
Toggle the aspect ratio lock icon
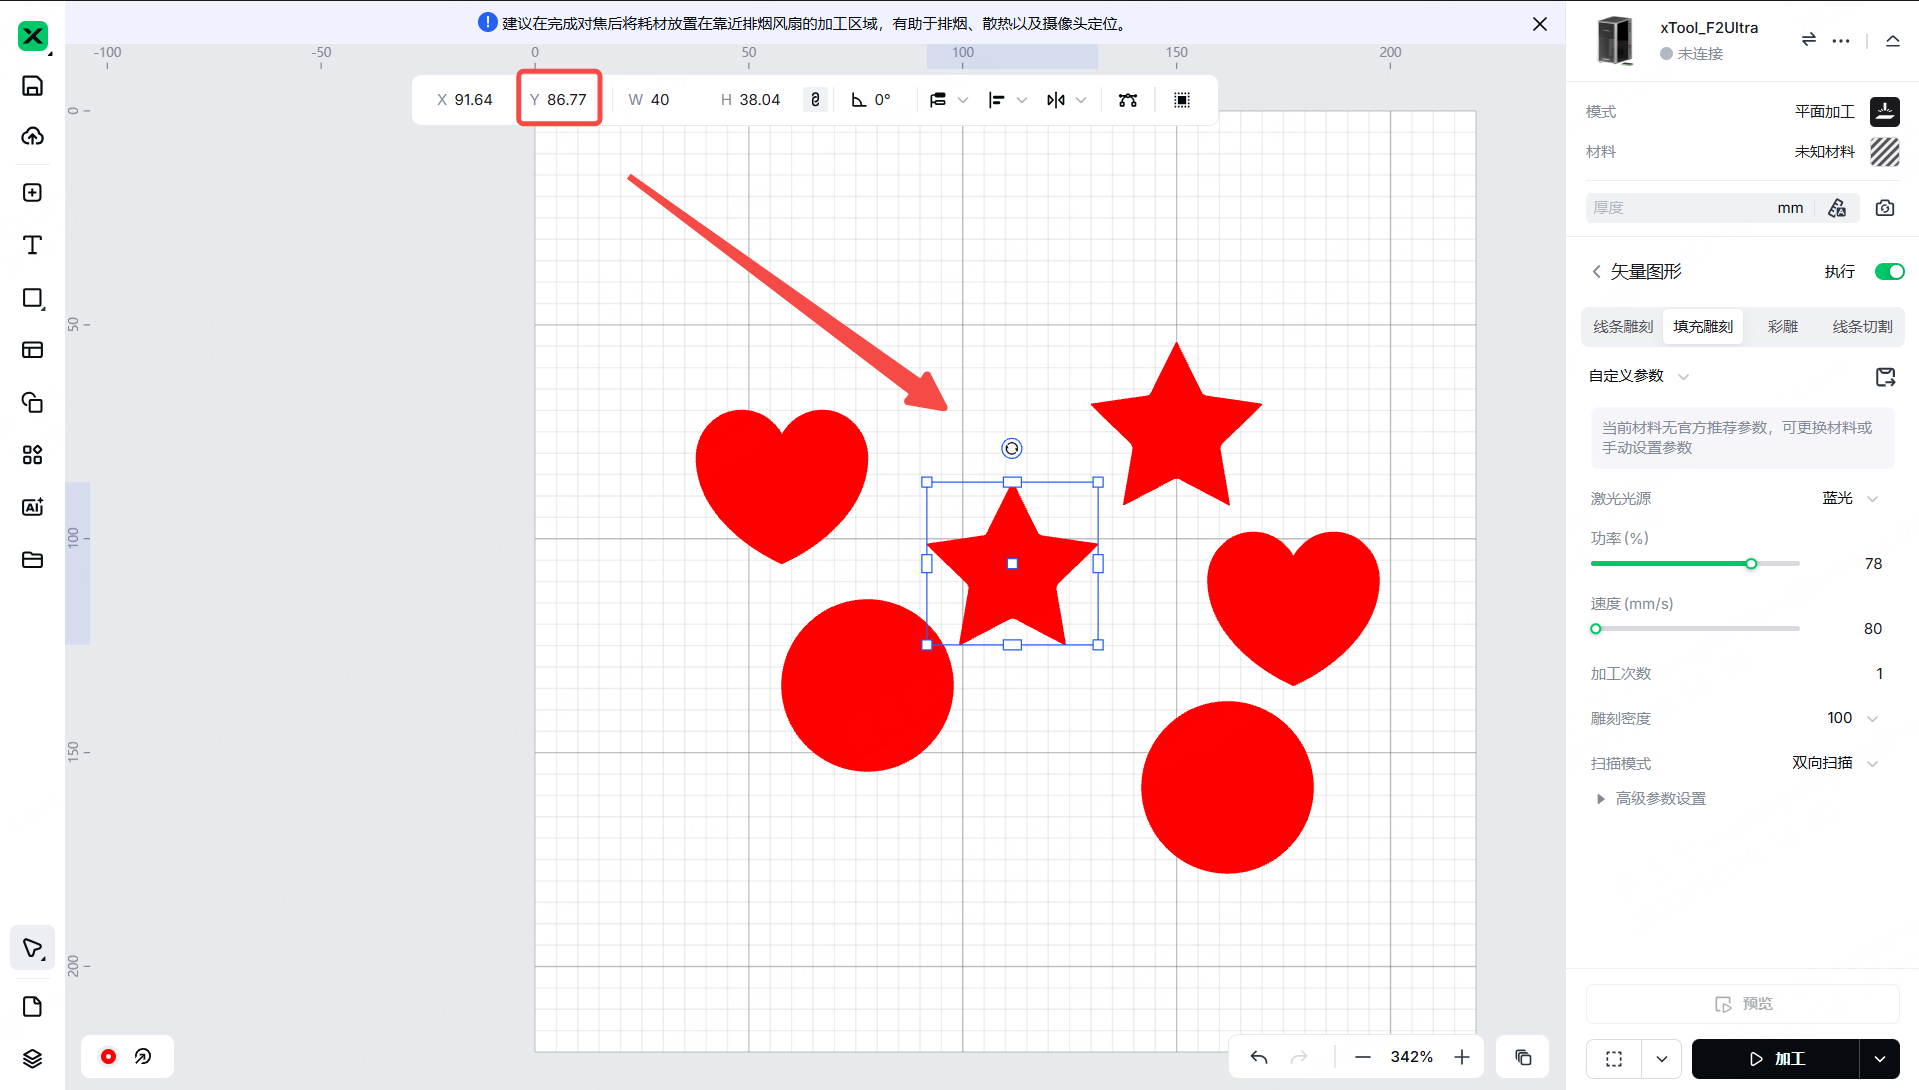[x=815, y=100]
